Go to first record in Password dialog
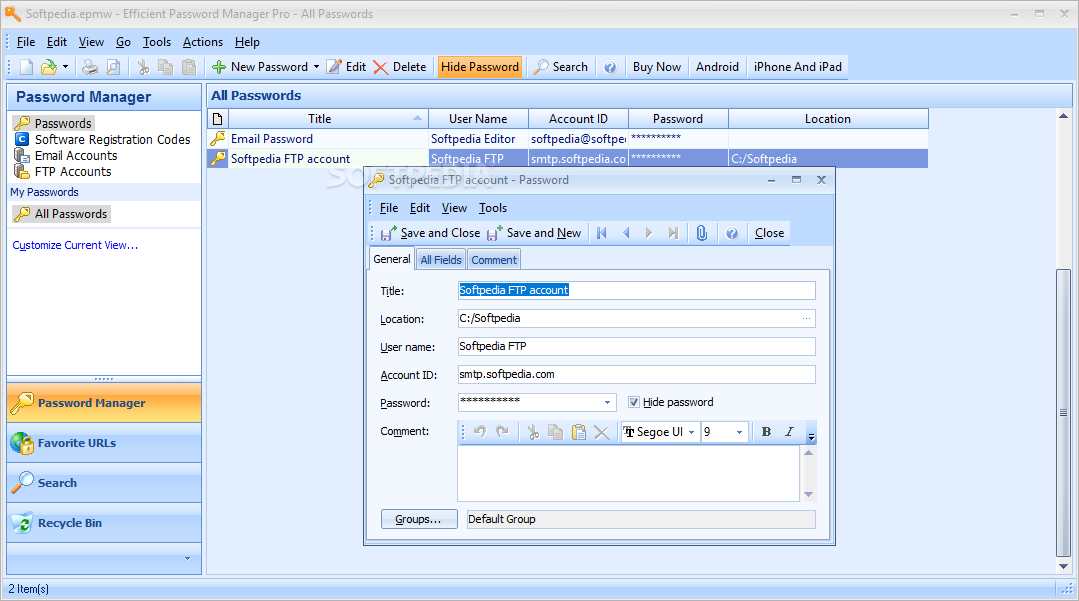Image resolution: width=1079 pixels, height=601 pixels. point(602,233)
